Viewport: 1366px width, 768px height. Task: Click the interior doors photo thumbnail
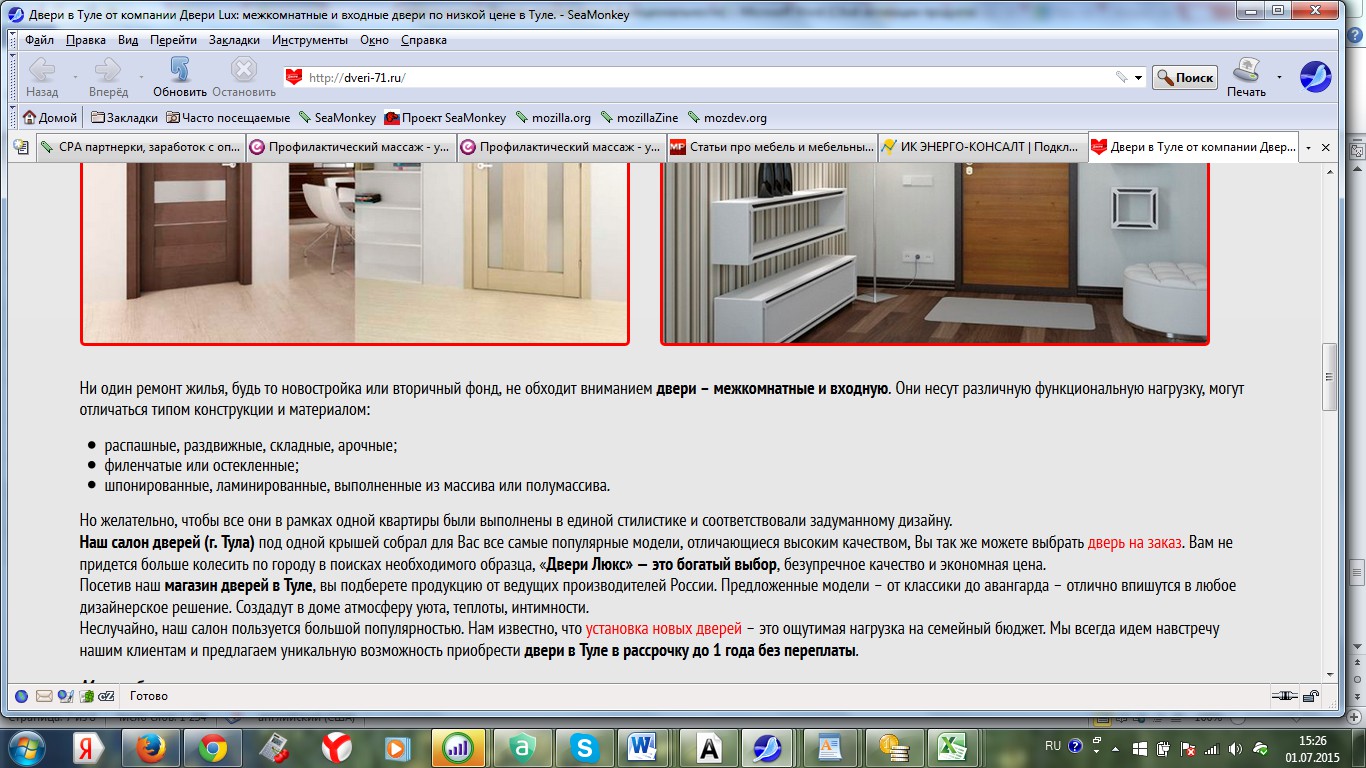(x=355, y=254)
